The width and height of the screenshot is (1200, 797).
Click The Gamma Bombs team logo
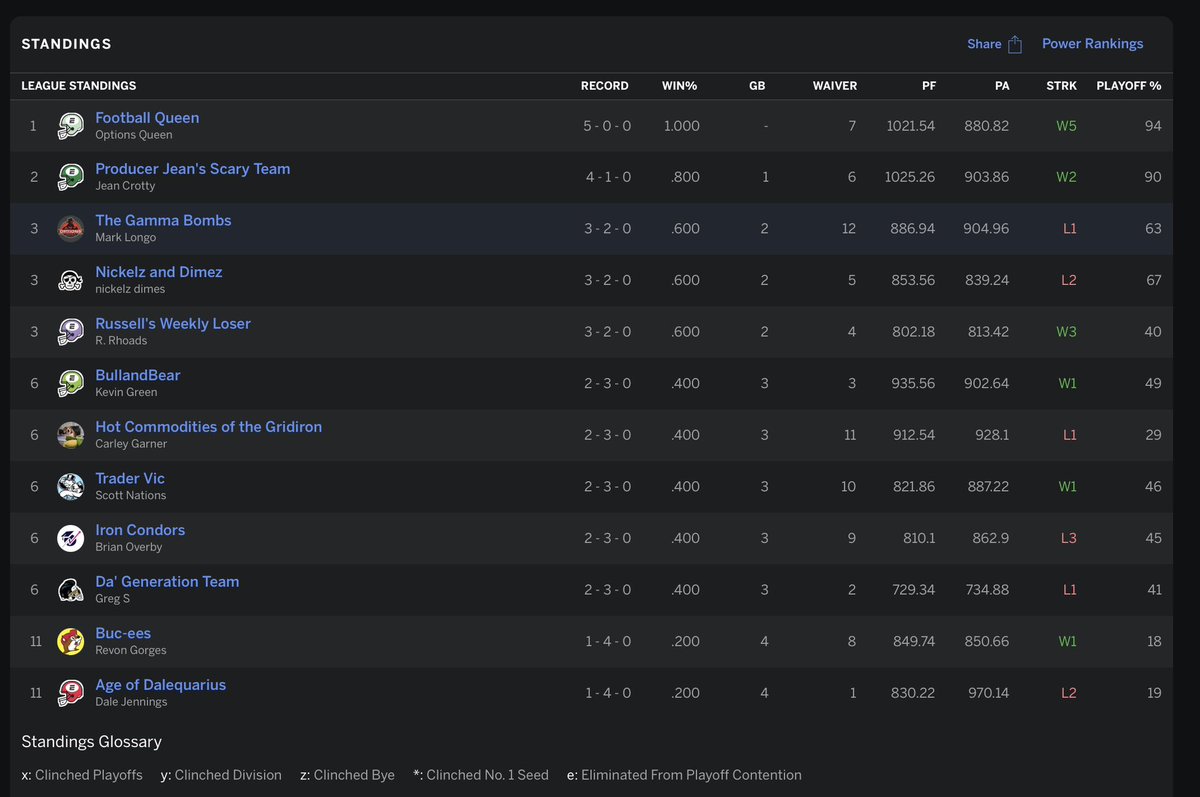tap(70, 228)
